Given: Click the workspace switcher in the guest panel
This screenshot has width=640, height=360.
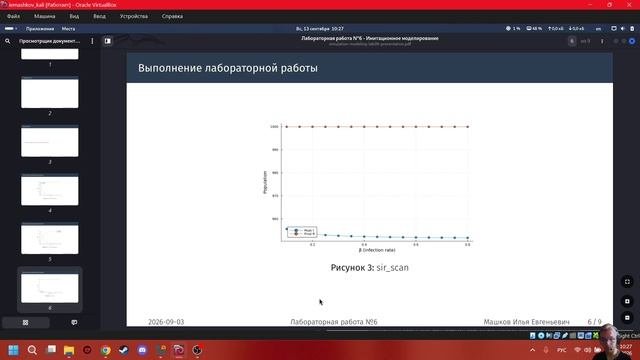Looking at the screenshot, I should [x=10, y=29].
